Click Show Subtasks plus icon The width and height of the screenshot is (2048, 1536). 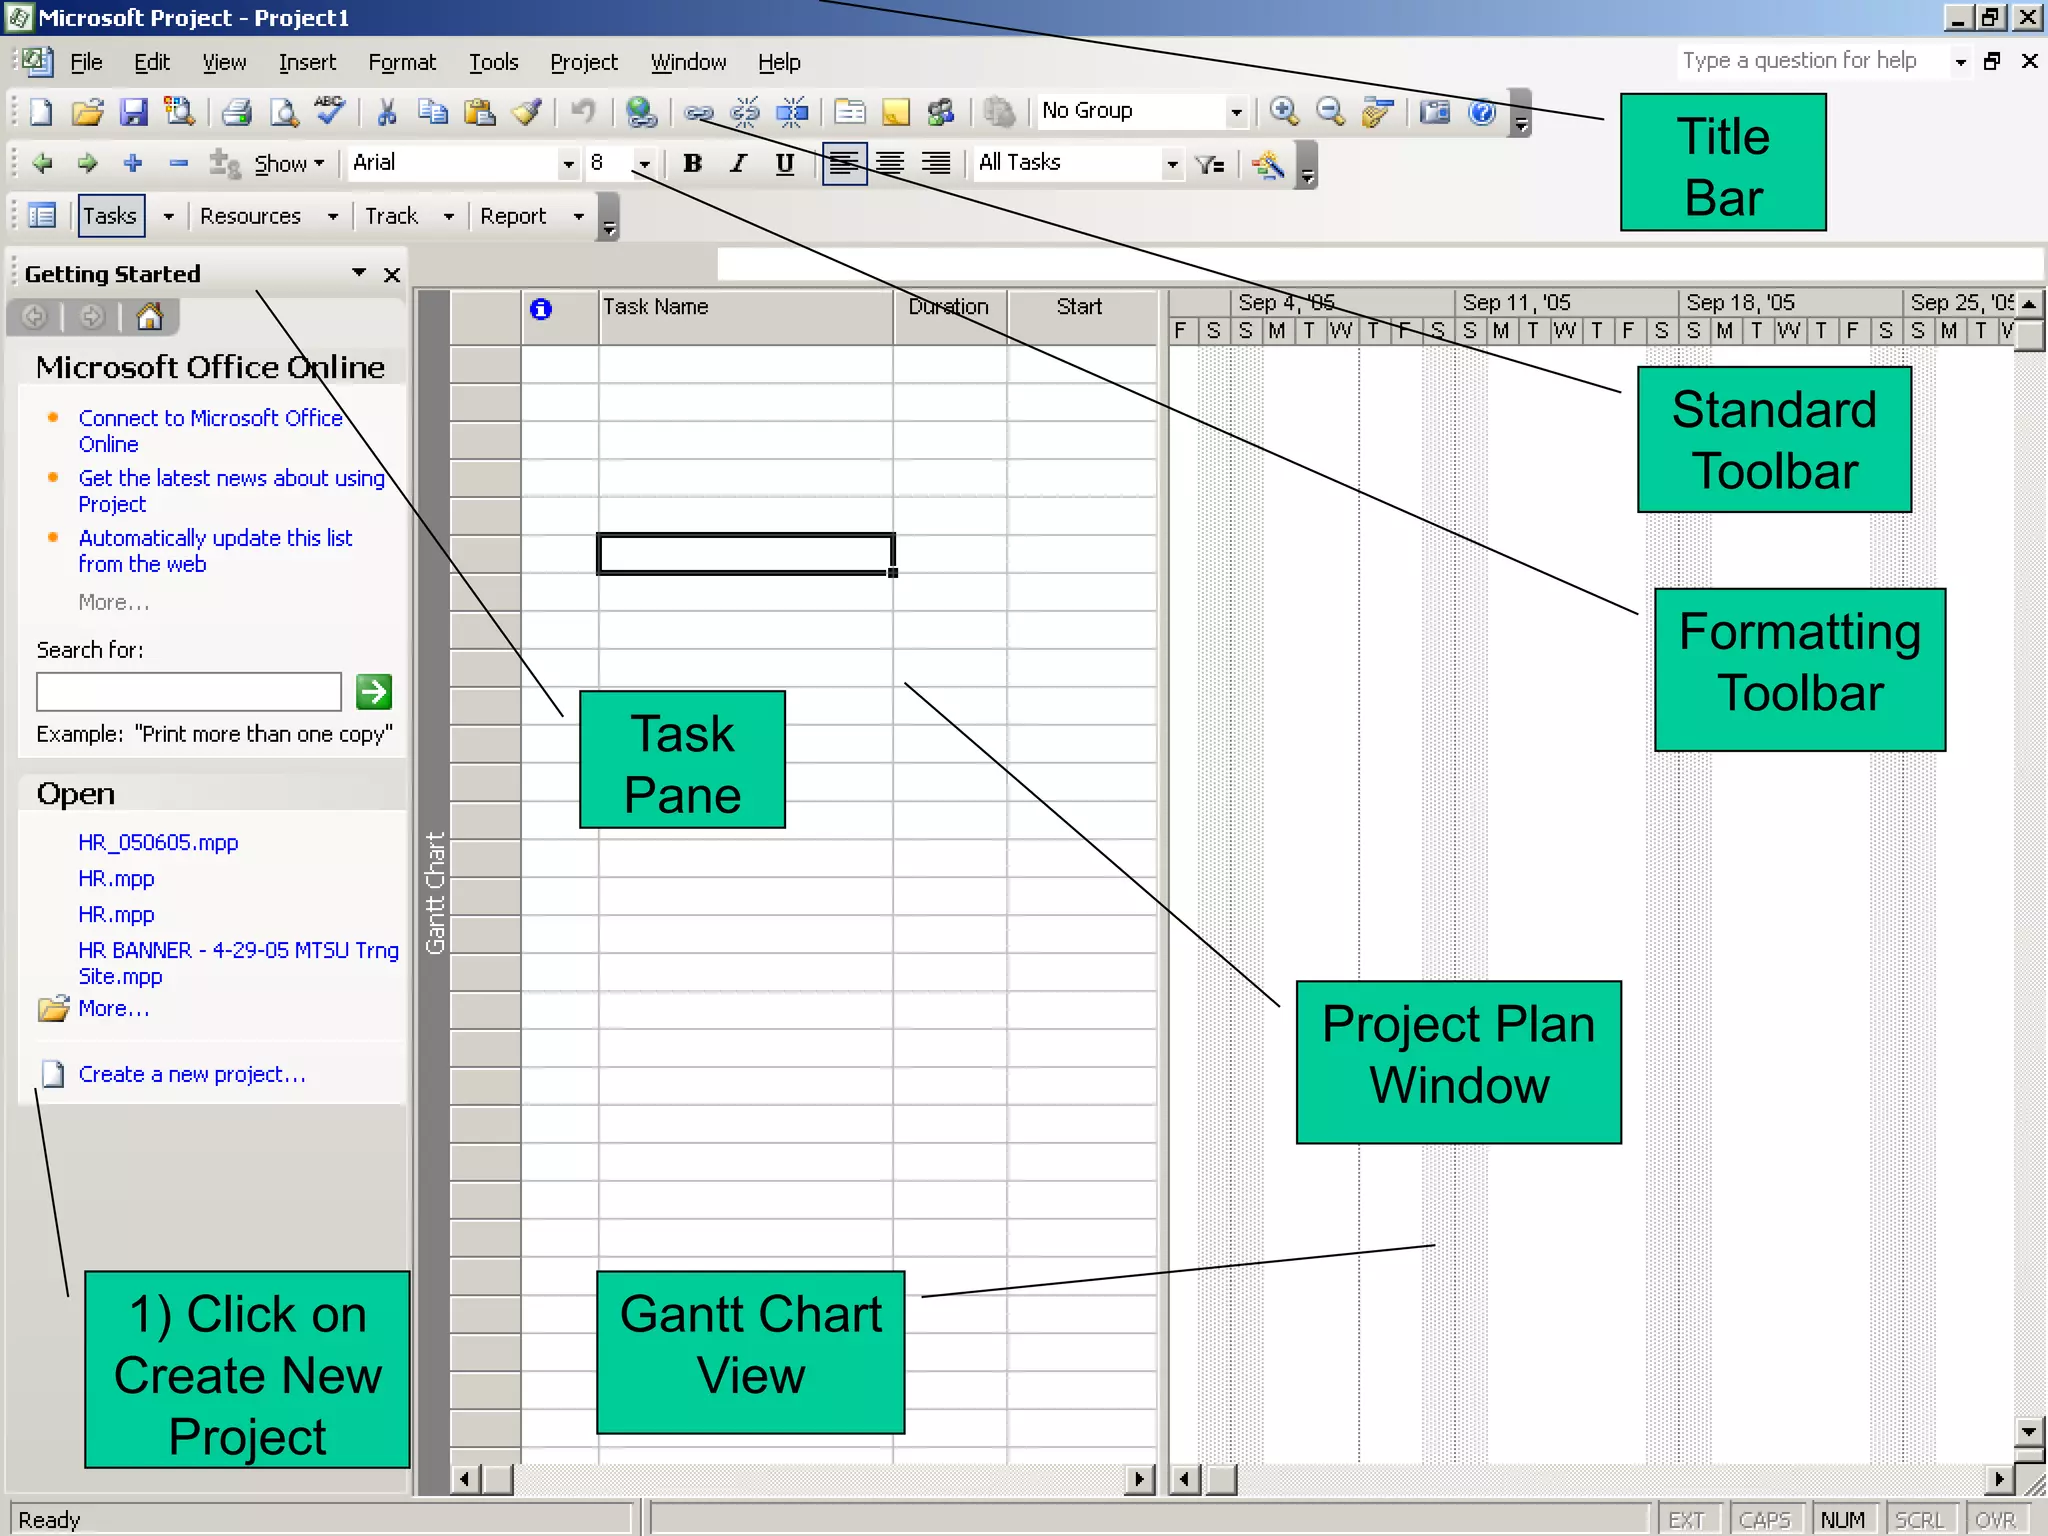(133, 163)
